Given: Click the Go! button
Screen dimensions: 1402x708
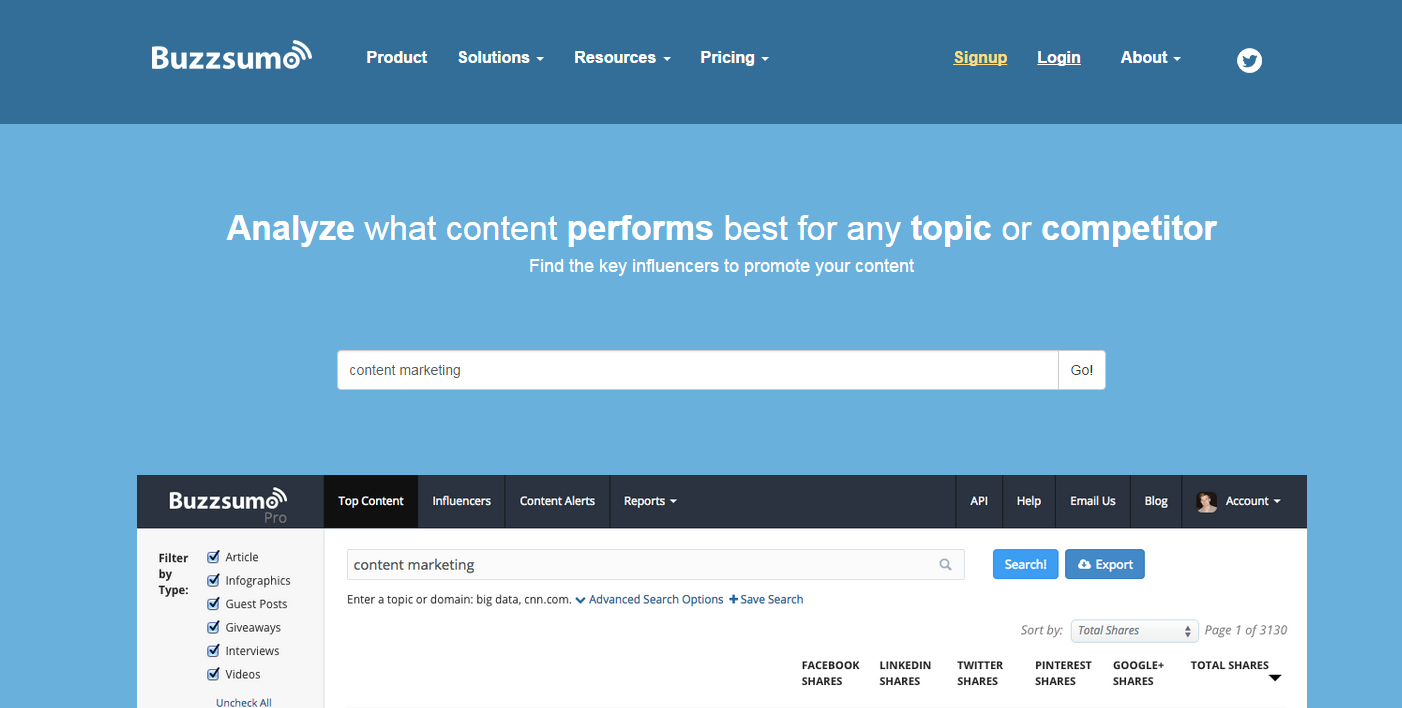Looking at the screenshot, I should tap(1082, 370).
